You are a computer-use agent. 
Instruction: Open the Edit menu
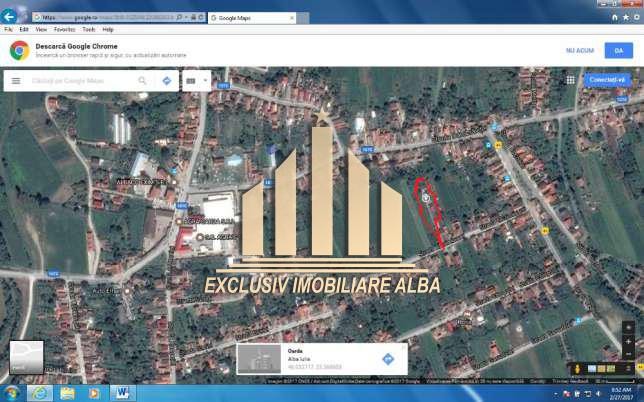coord(24,30)
